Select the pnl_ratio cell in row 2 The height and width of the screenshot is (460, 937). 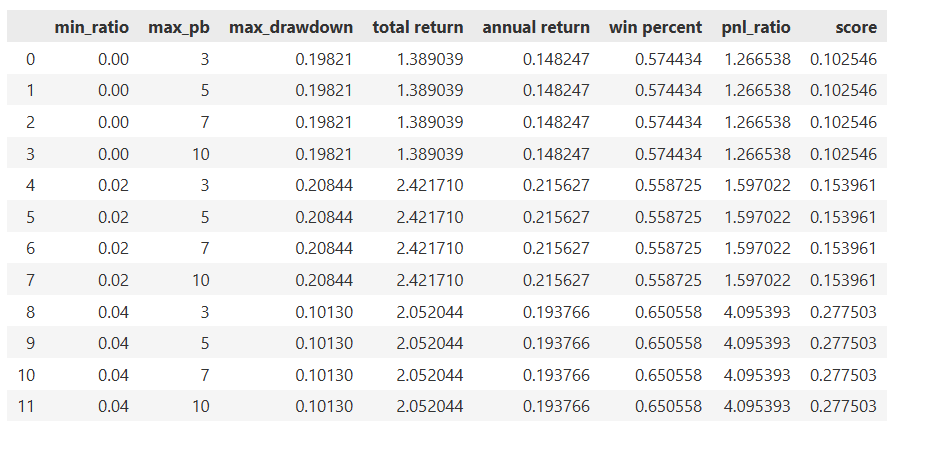point(757,122)
